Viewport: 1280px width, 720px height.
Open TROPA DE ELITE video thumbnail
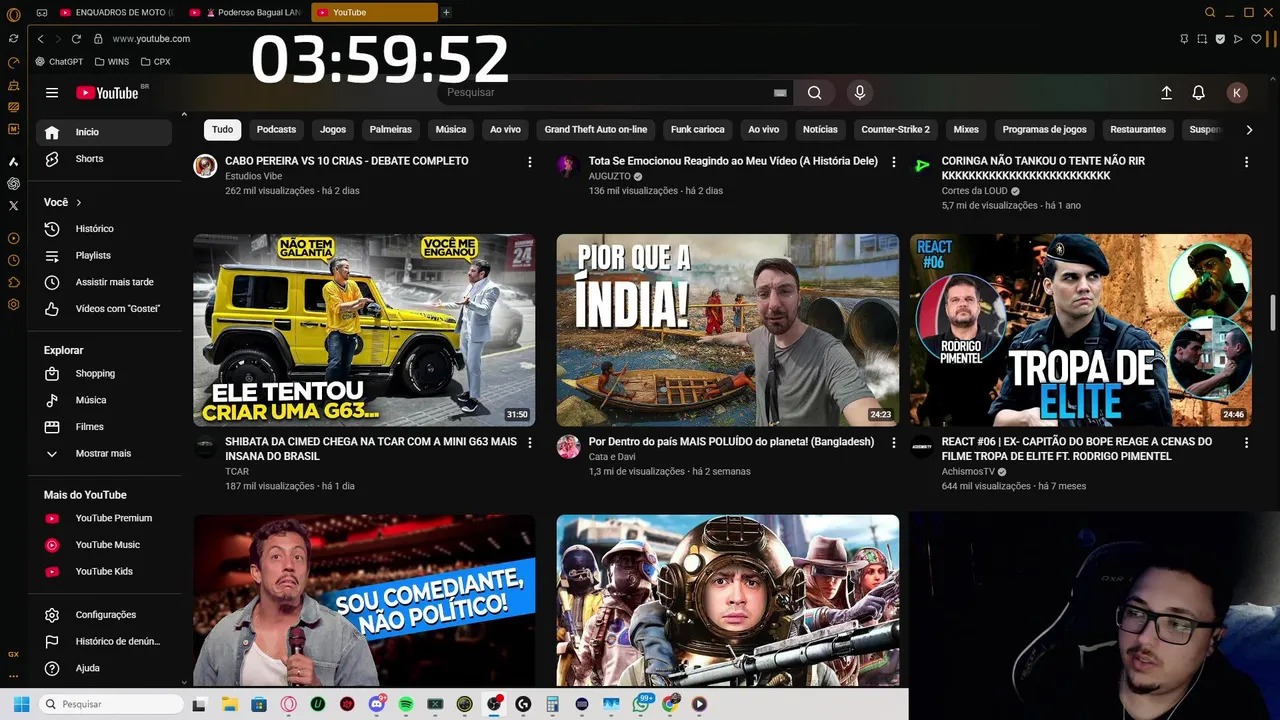[1081, 330]
